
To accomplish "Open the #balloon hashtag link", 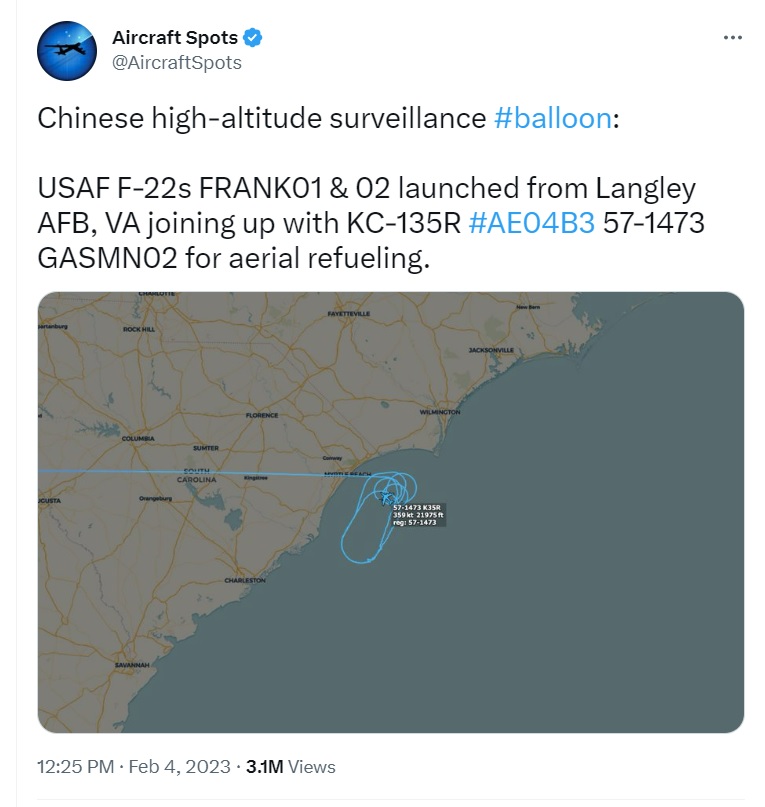I will point(553,118).
